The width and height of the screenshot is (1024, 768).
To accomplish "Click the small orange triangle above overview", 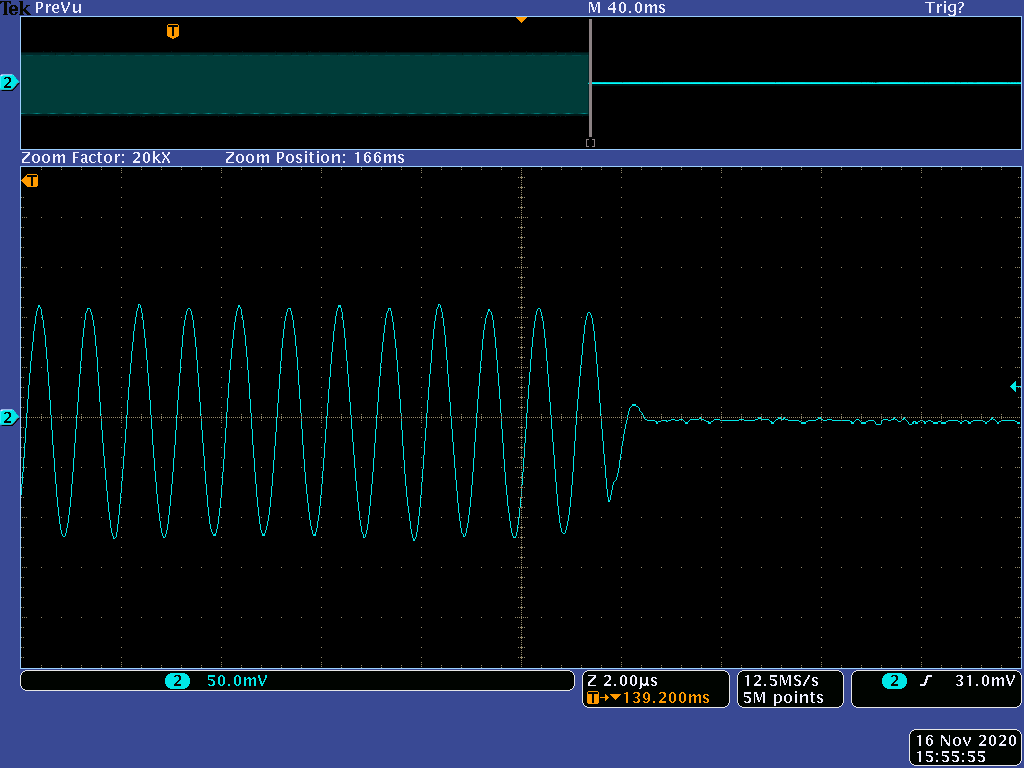I will (x=520, y=19).
